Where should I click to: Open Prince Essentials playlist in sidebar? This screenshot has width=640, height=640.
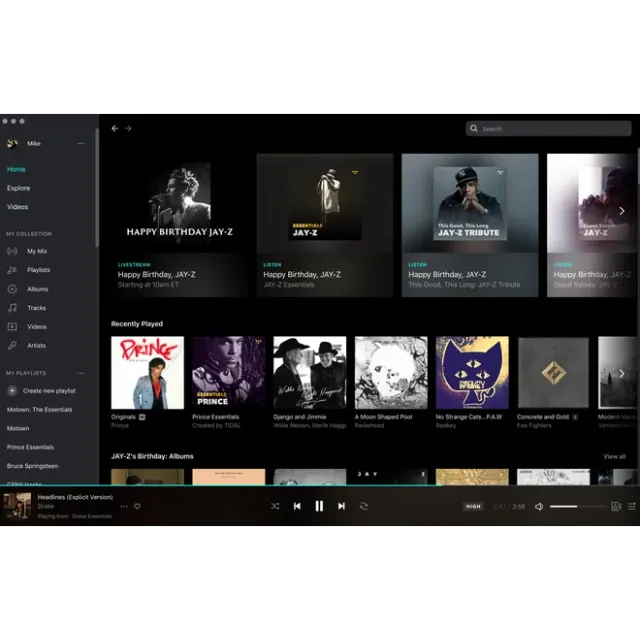(x=30, y=447)
